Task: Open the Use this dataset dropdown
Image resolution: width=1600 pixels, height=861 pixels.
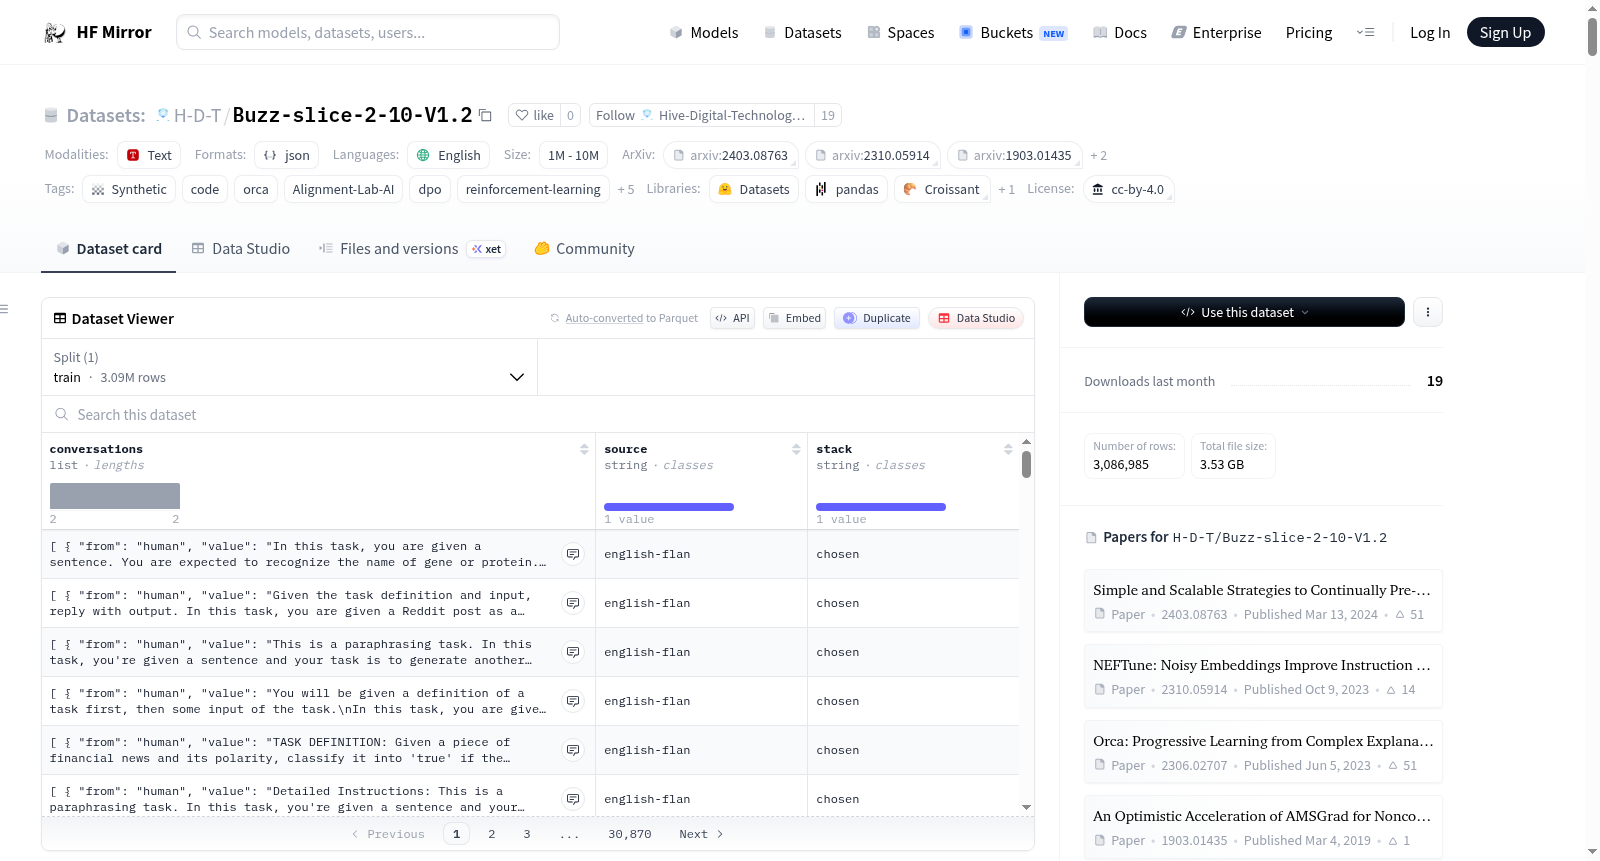Action: click(1244, 312)
